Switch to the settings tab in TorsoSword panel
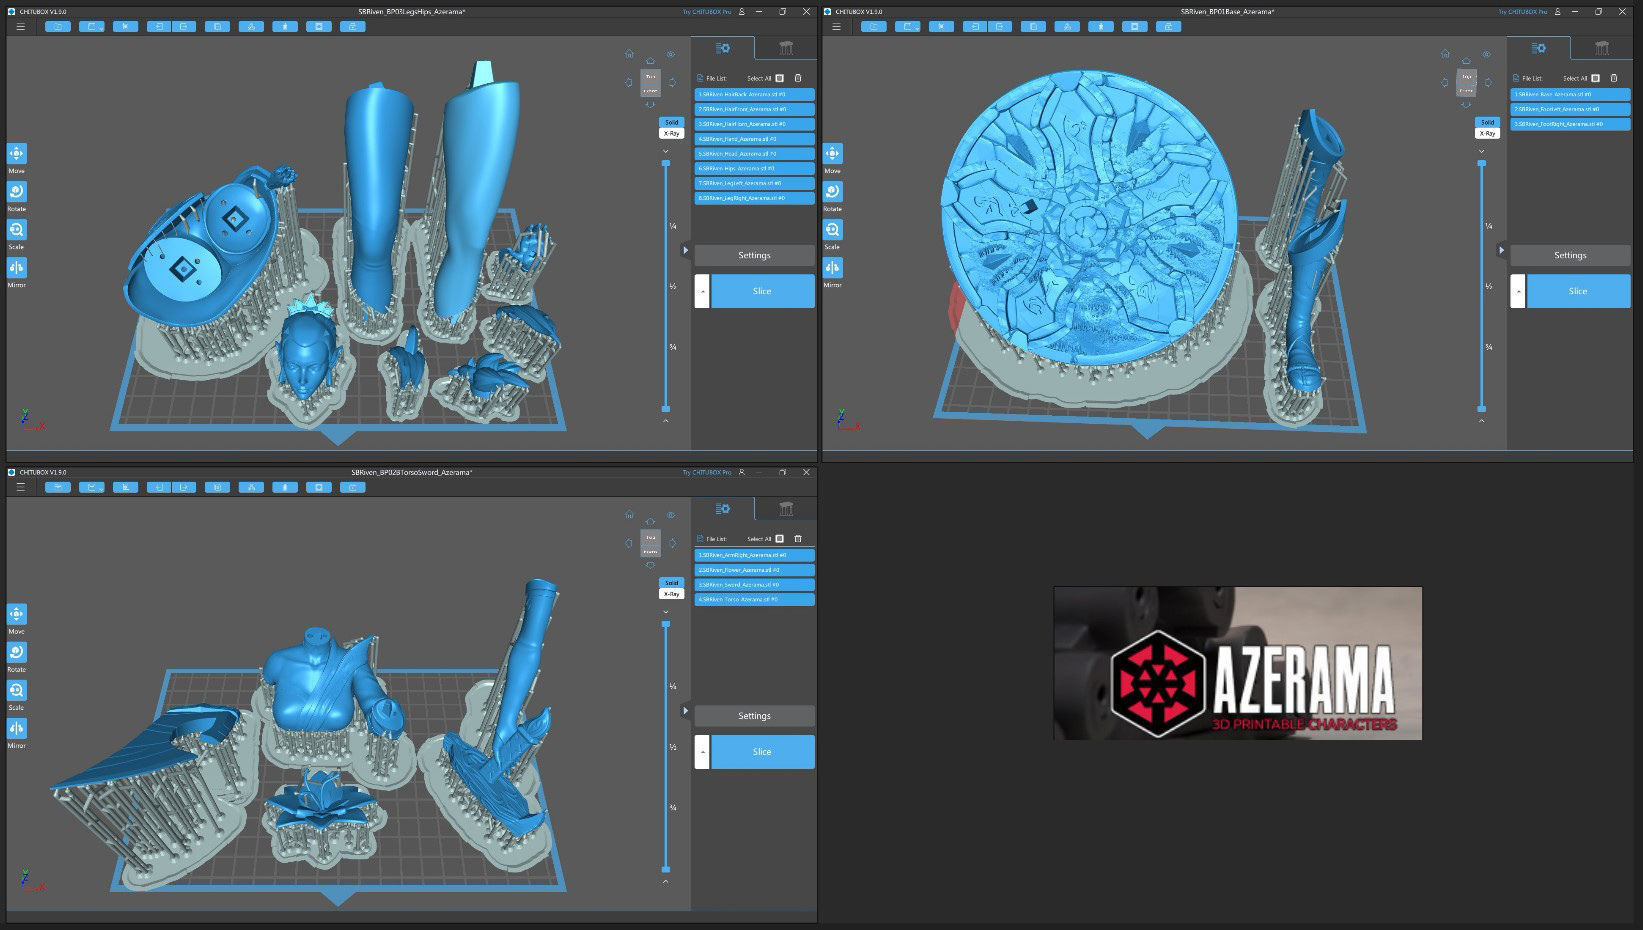 pos(722,509)
